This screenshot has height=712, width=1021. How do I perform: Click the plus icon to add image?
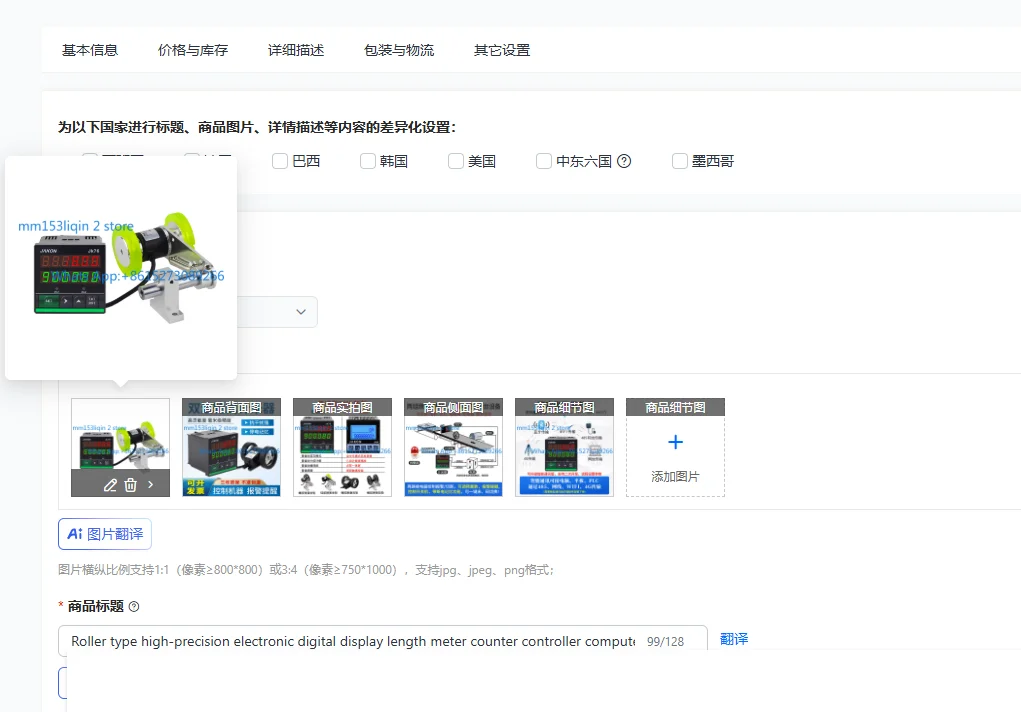(675, 442)
